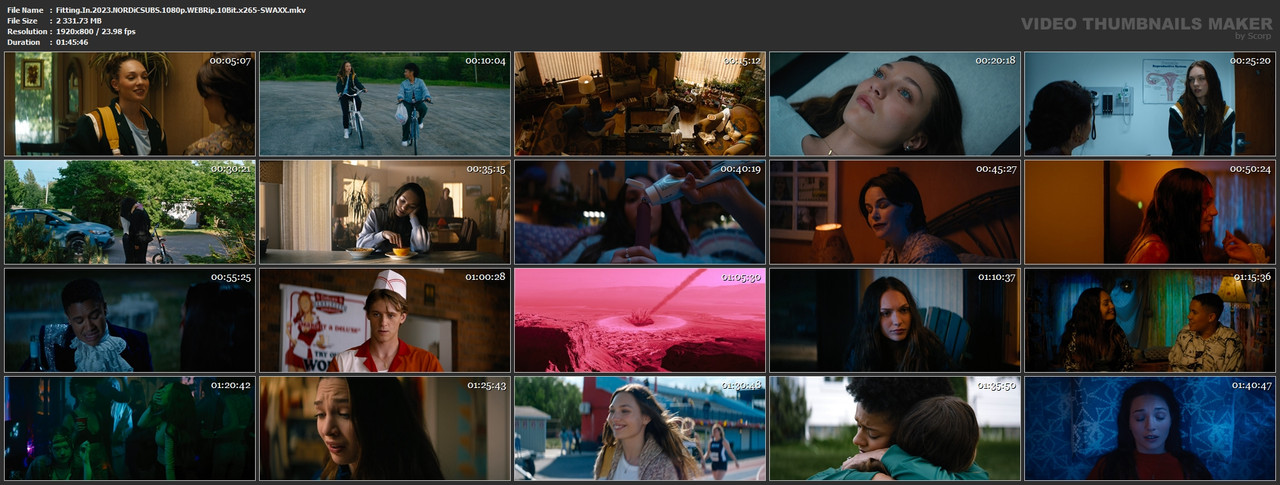Select the blue car thumbnail at 00:30:21
The image size is (1280, 485).
click(x=130, y=212)
